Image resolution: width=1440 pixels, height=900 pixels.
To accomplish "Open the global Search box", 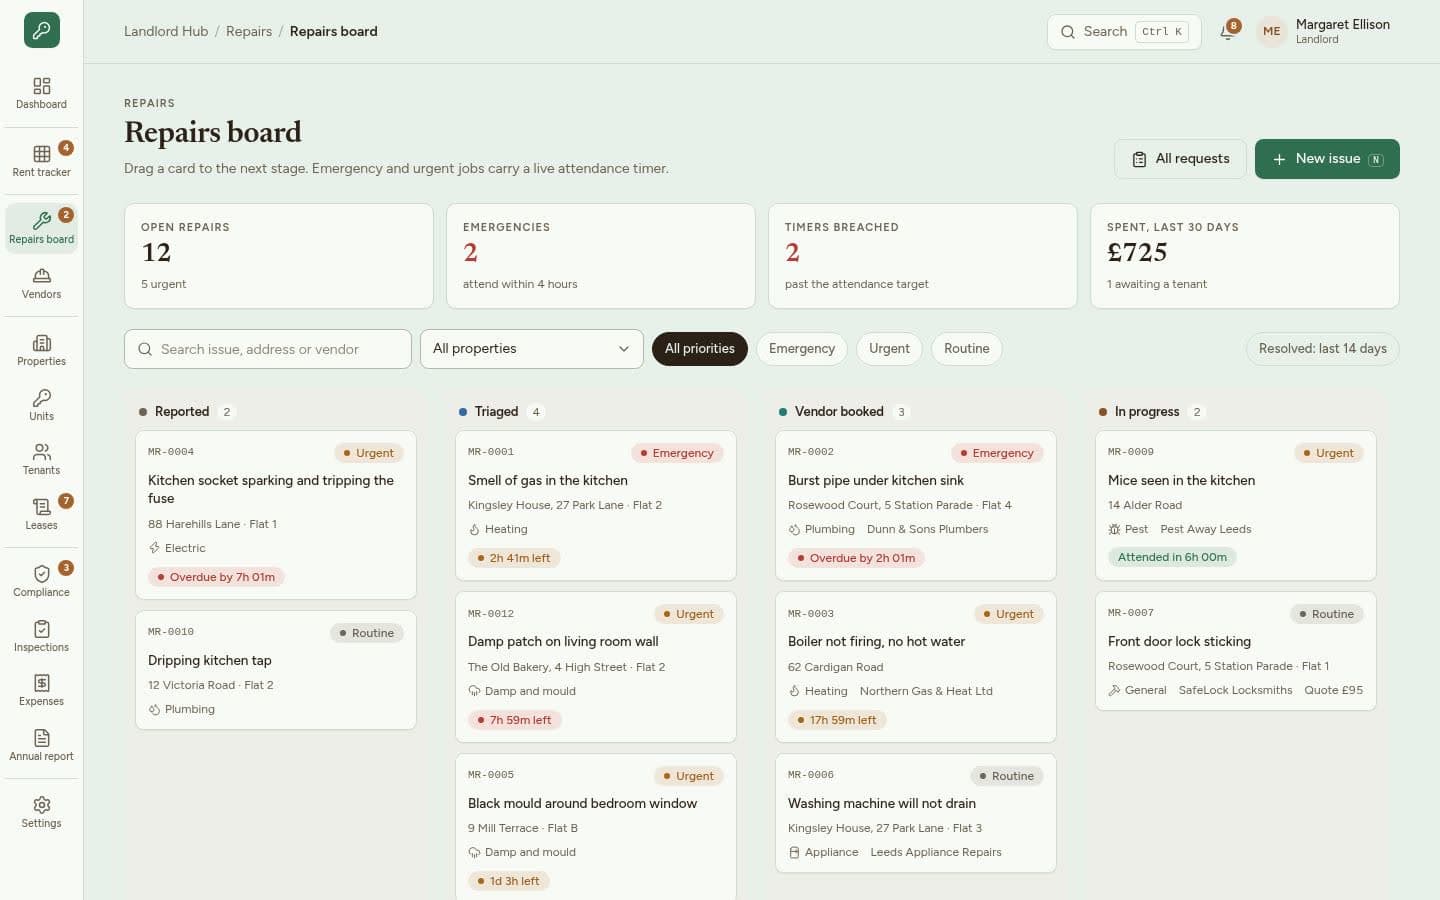I will point(1124,32).
